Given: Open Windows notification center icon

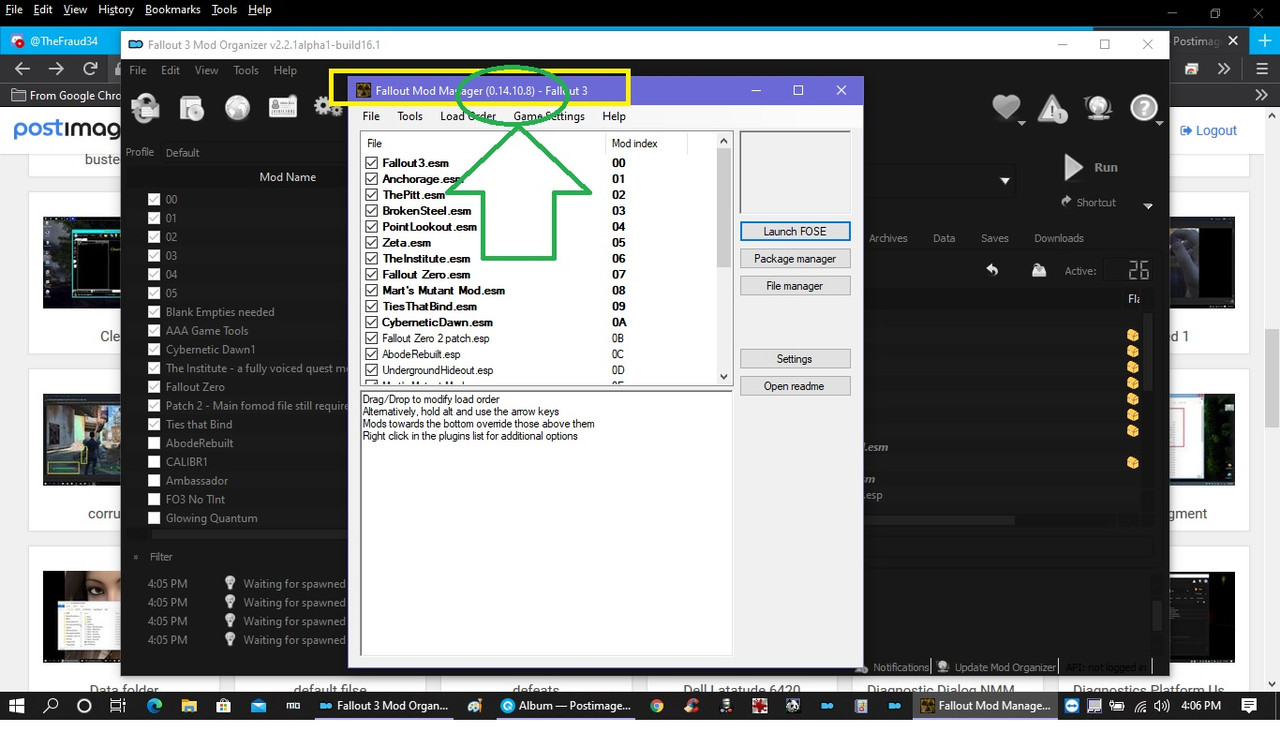Looking at the screenshot, I should coord(1249,705).
